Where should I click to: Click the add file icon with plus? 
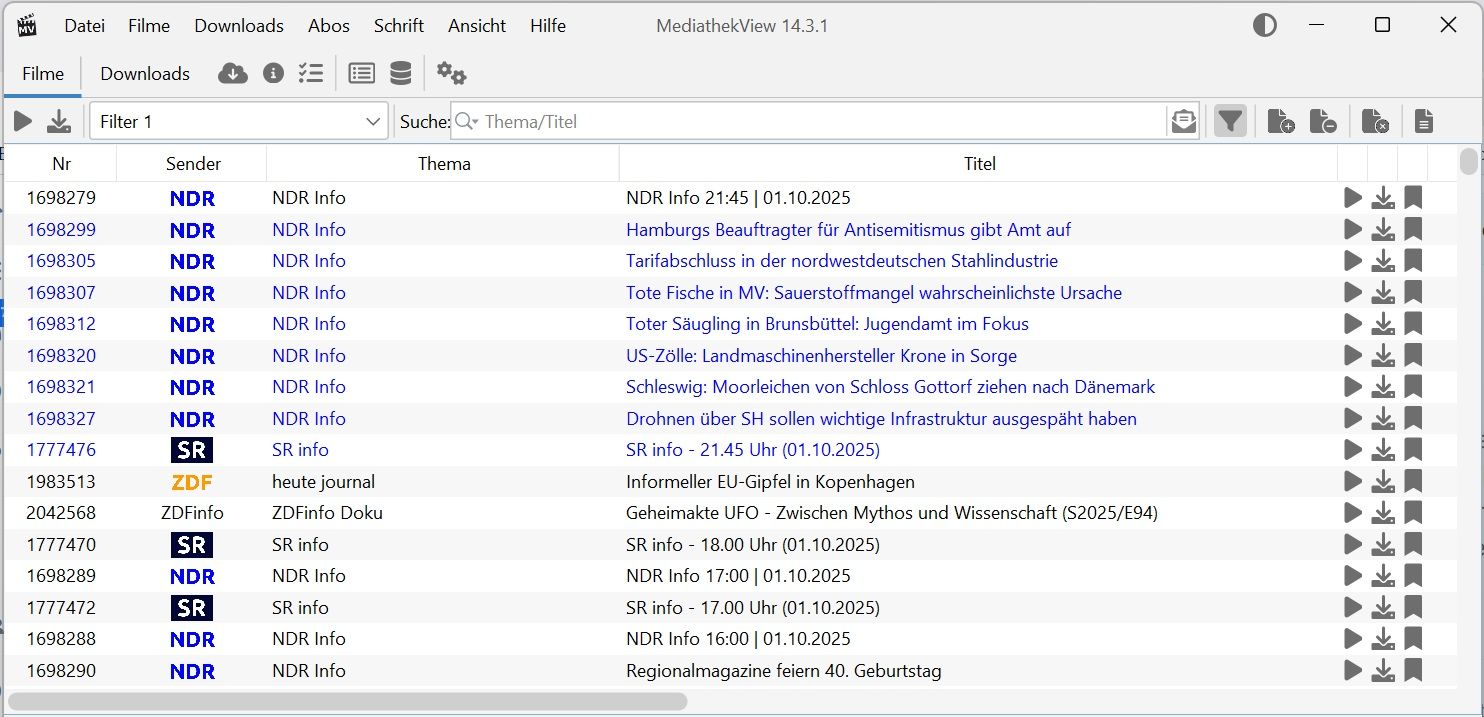[x=1280, y=122]
